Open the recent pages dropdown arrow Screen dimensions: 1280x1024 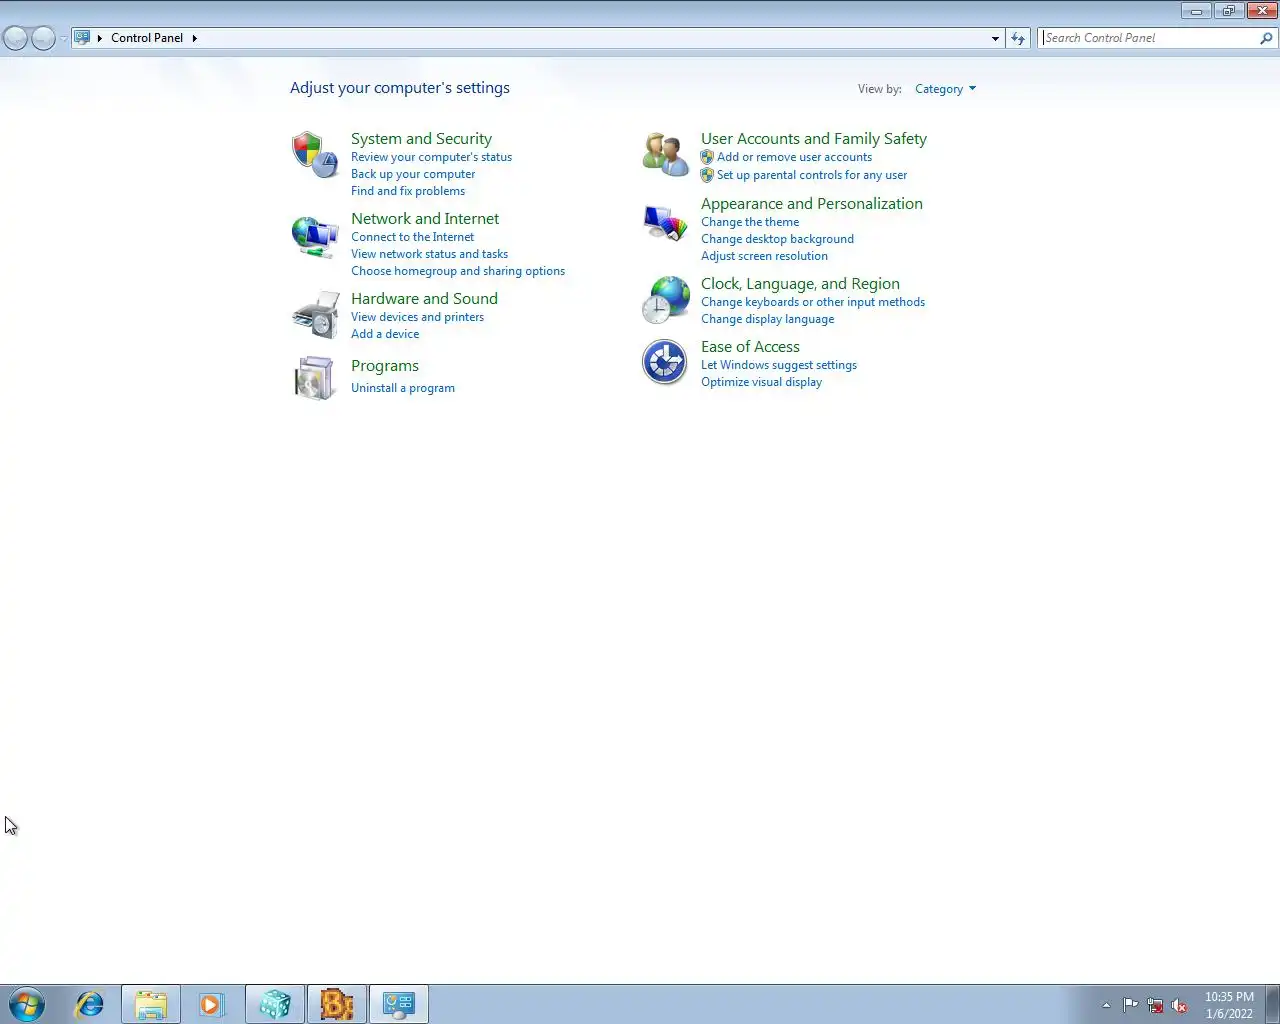(x=63, y=38)
